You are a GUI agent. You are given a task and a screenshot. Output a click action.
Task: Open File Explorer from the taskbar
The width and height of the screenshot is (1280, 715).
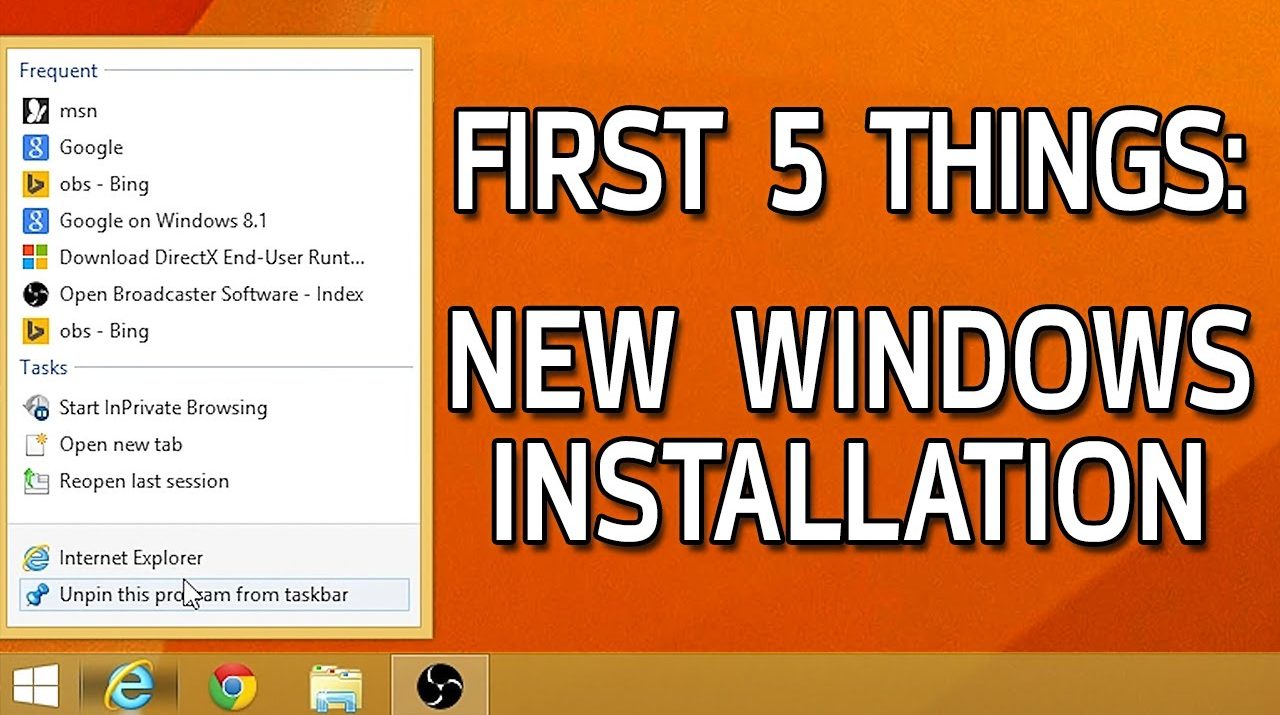(336, 686)
